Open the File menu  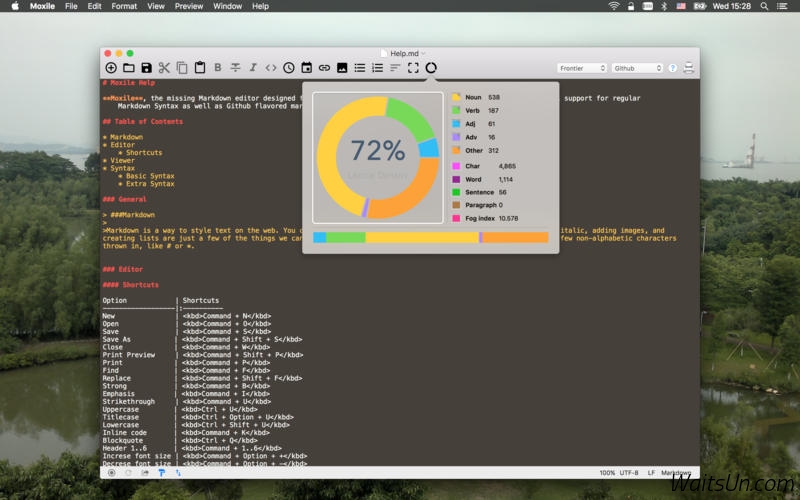point(71,6)
